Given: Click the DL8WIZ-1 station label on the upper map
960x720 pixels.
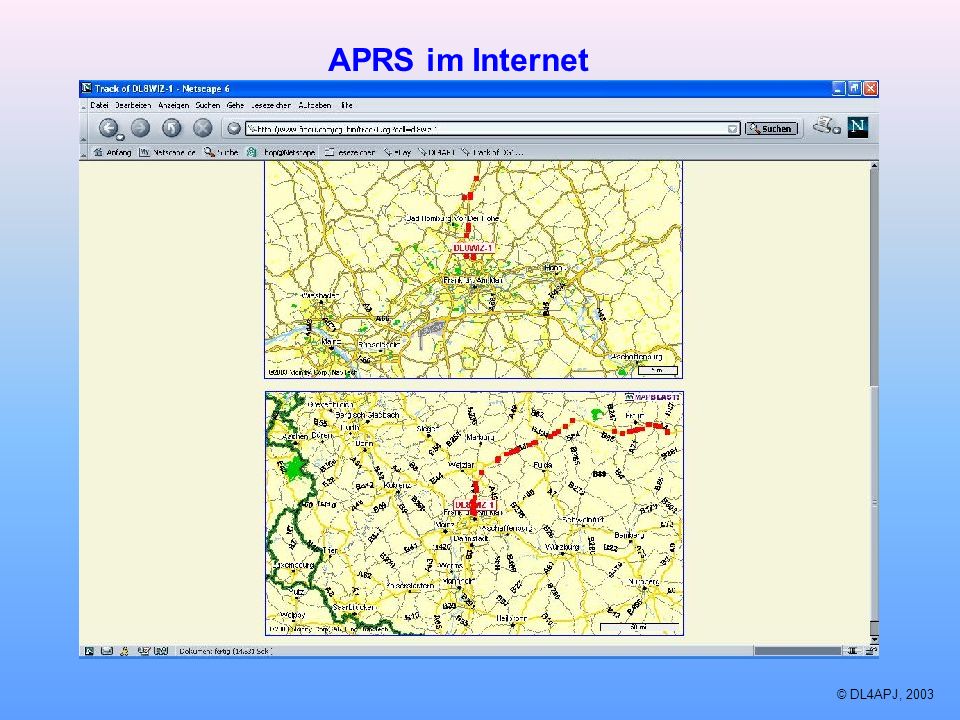Looking at the screenshot, I should [x=473, y=248].
